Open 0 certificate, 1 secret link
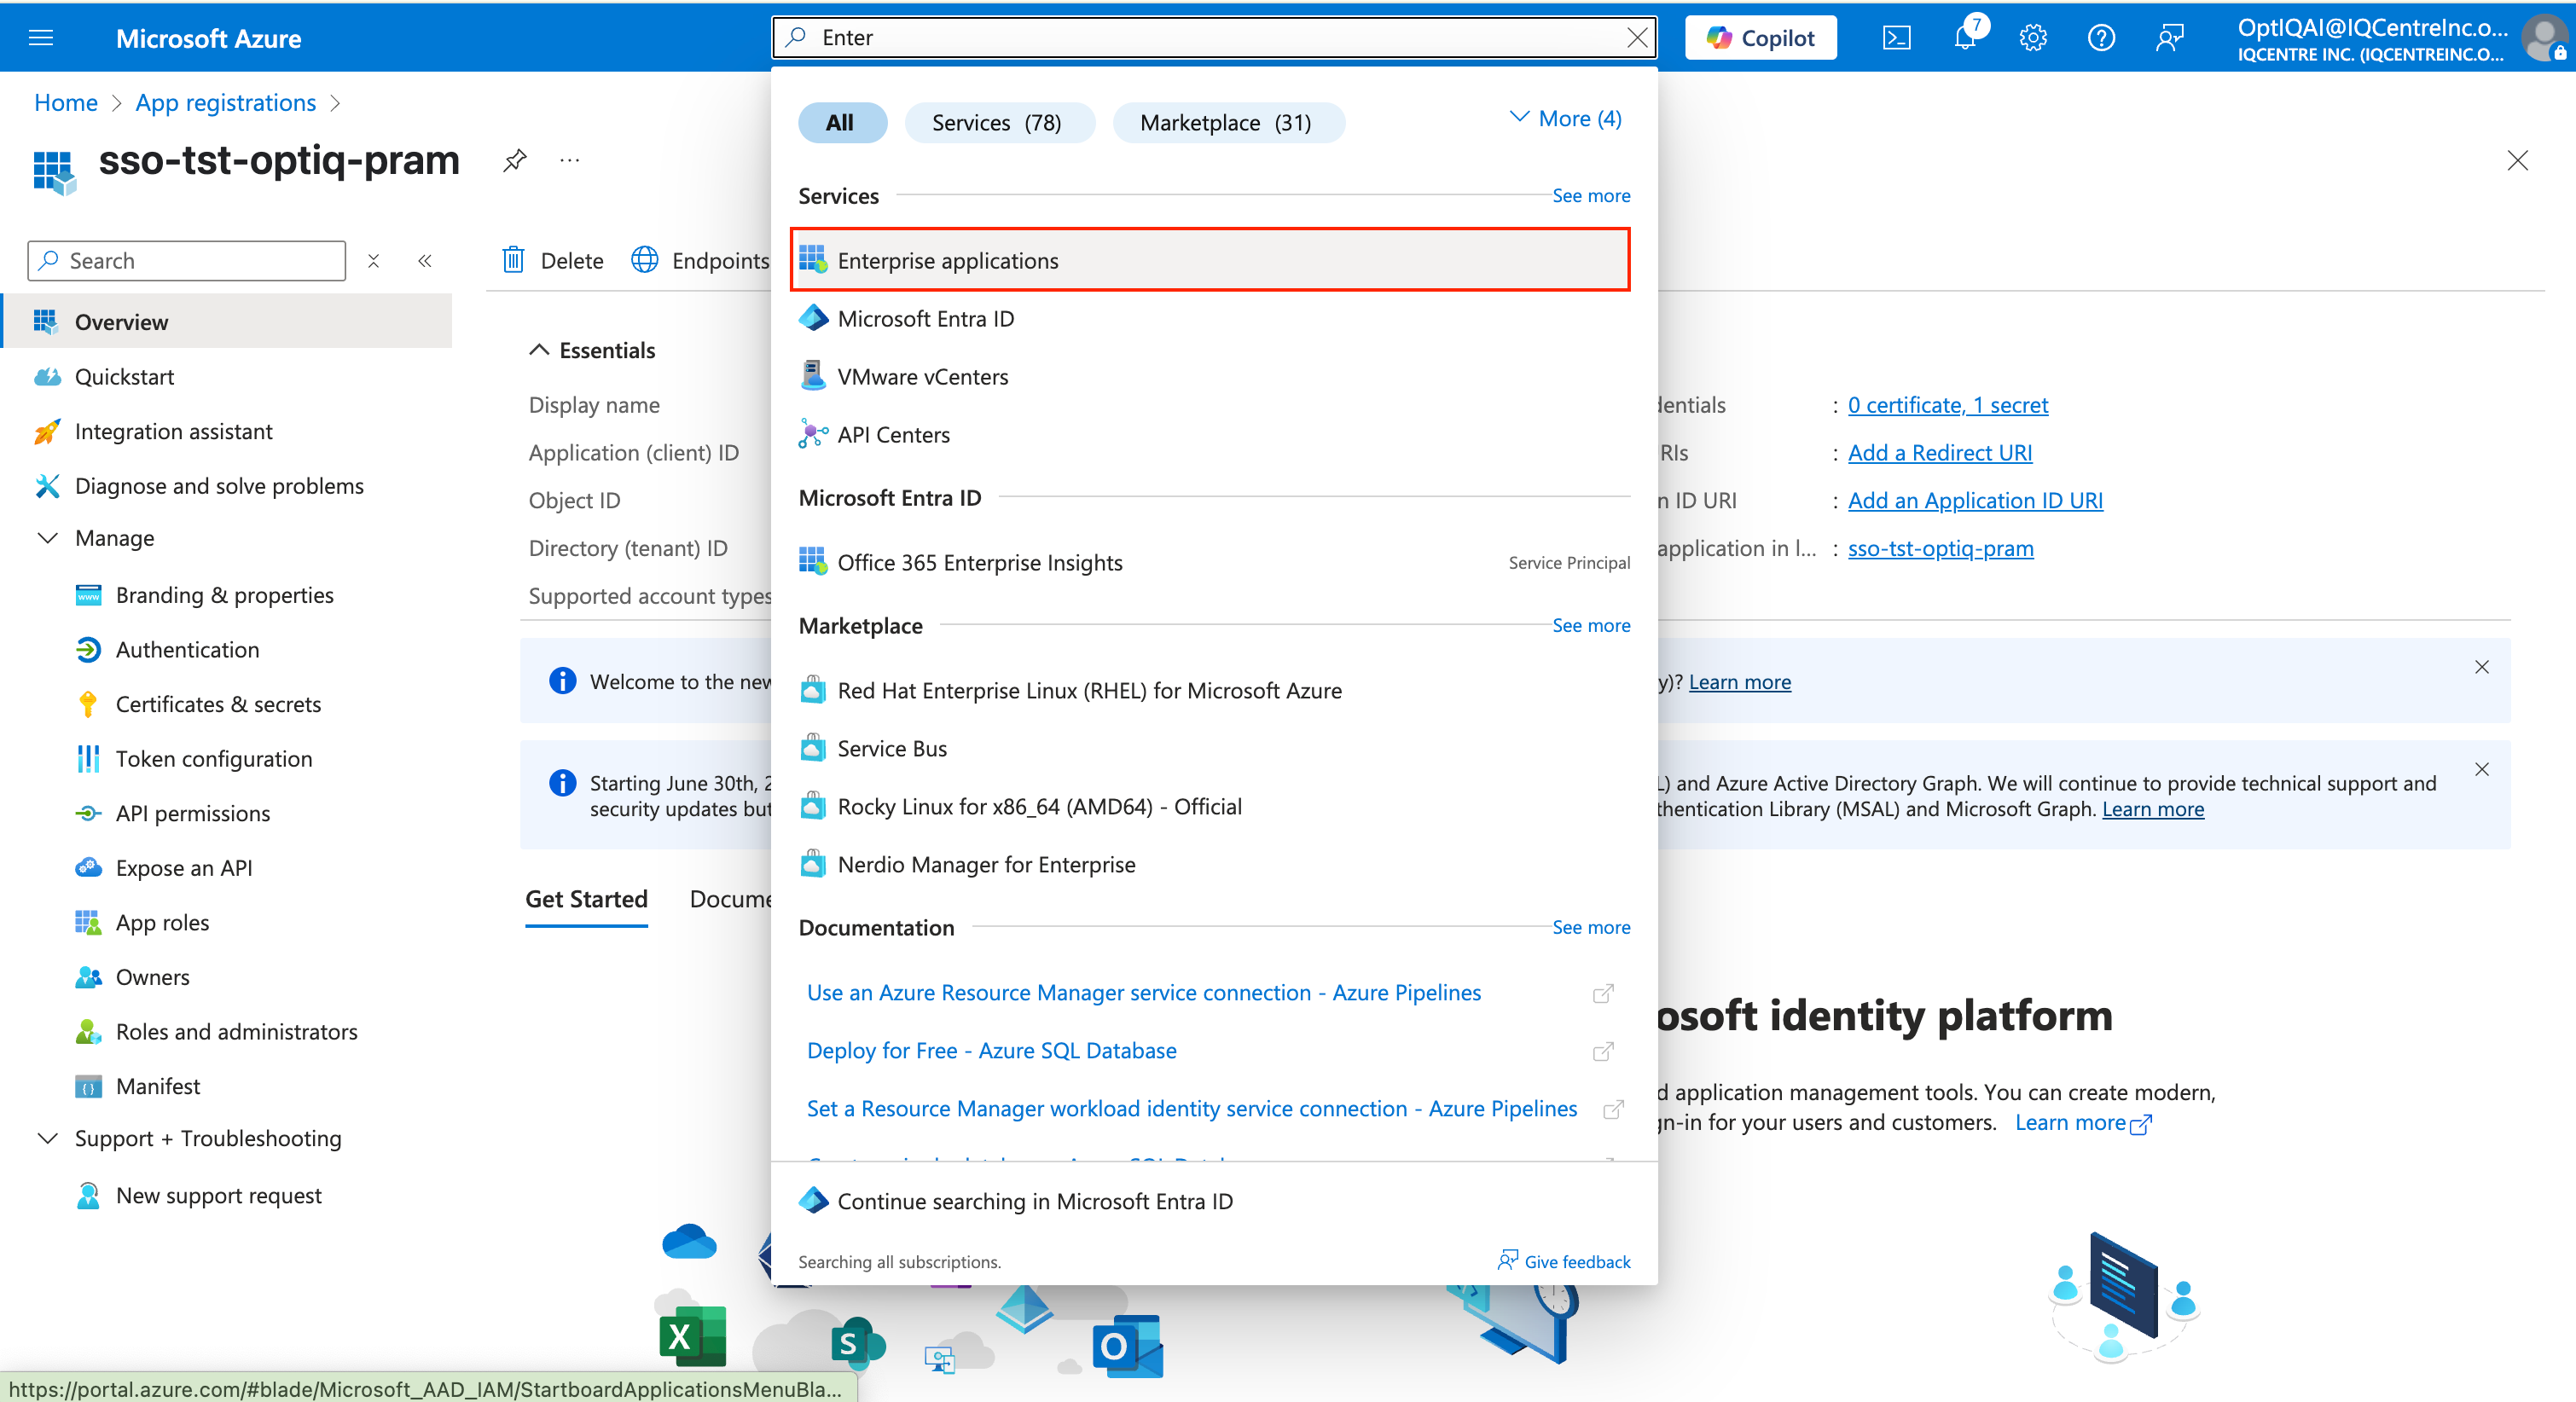Screen dimensions: 2576x1402 pyautogui.click(x=1948, y=405)
